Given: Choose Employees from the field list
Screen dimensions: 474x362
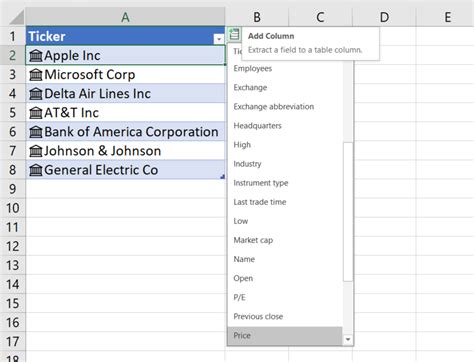Looking at the screenshot, I should 285,68.
